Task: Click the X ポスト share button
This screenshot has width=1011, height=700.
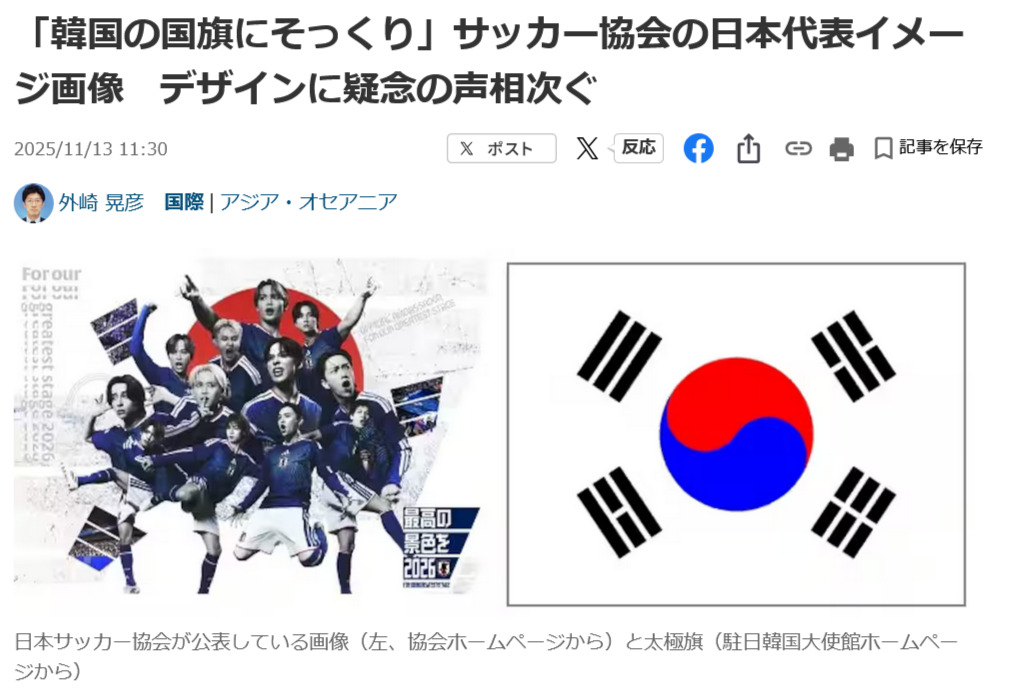Action: point(501,148)
